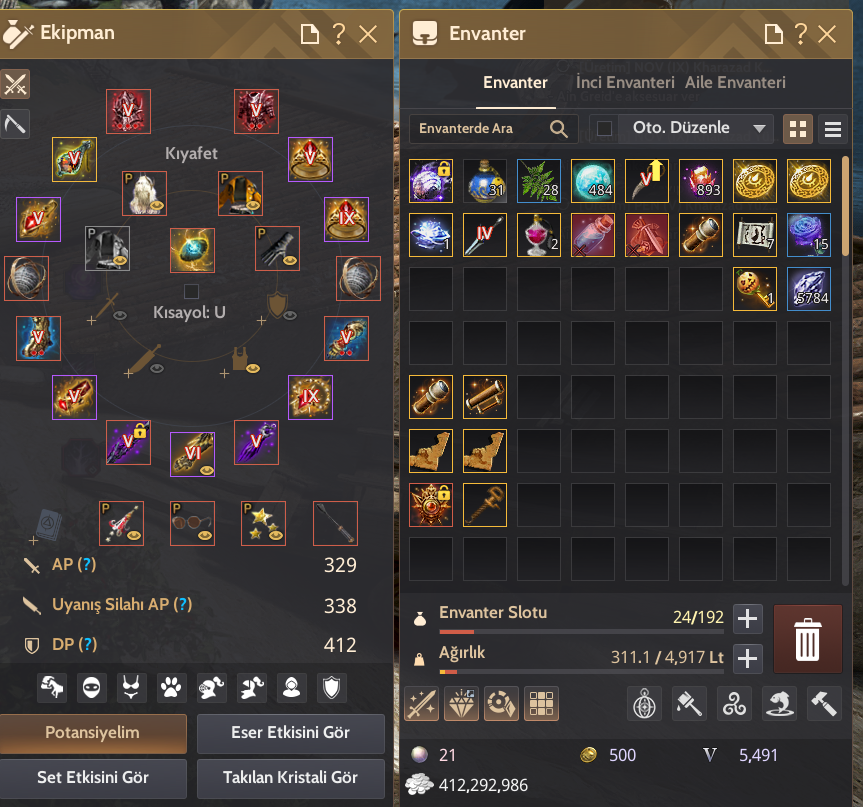Select grid view icon in inventory

pyautogui.click(x=798, y=129)
